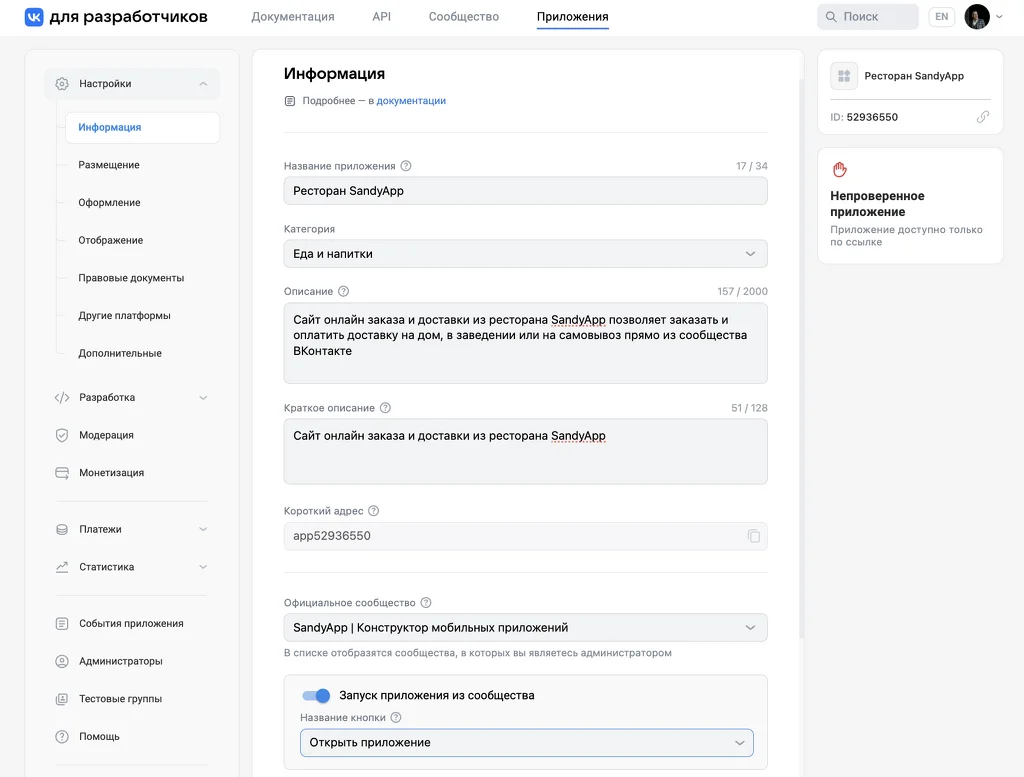The height and width of the screenshot is (777, 1024).
Task: Click the Настройки gear icon
Action: point(62,84)
